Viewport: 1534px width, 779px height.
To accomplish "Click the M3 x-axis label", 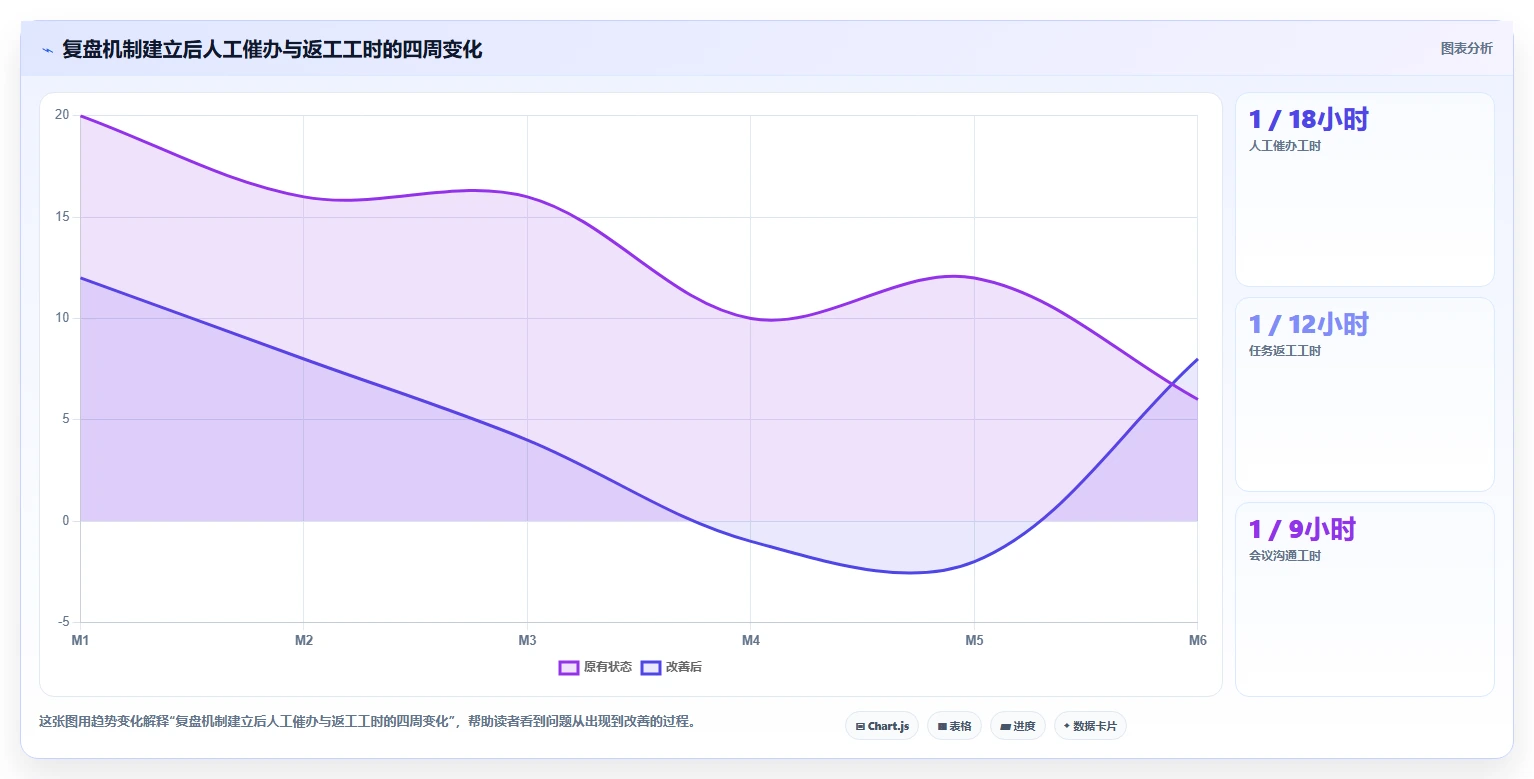I will tap(527, 640).
